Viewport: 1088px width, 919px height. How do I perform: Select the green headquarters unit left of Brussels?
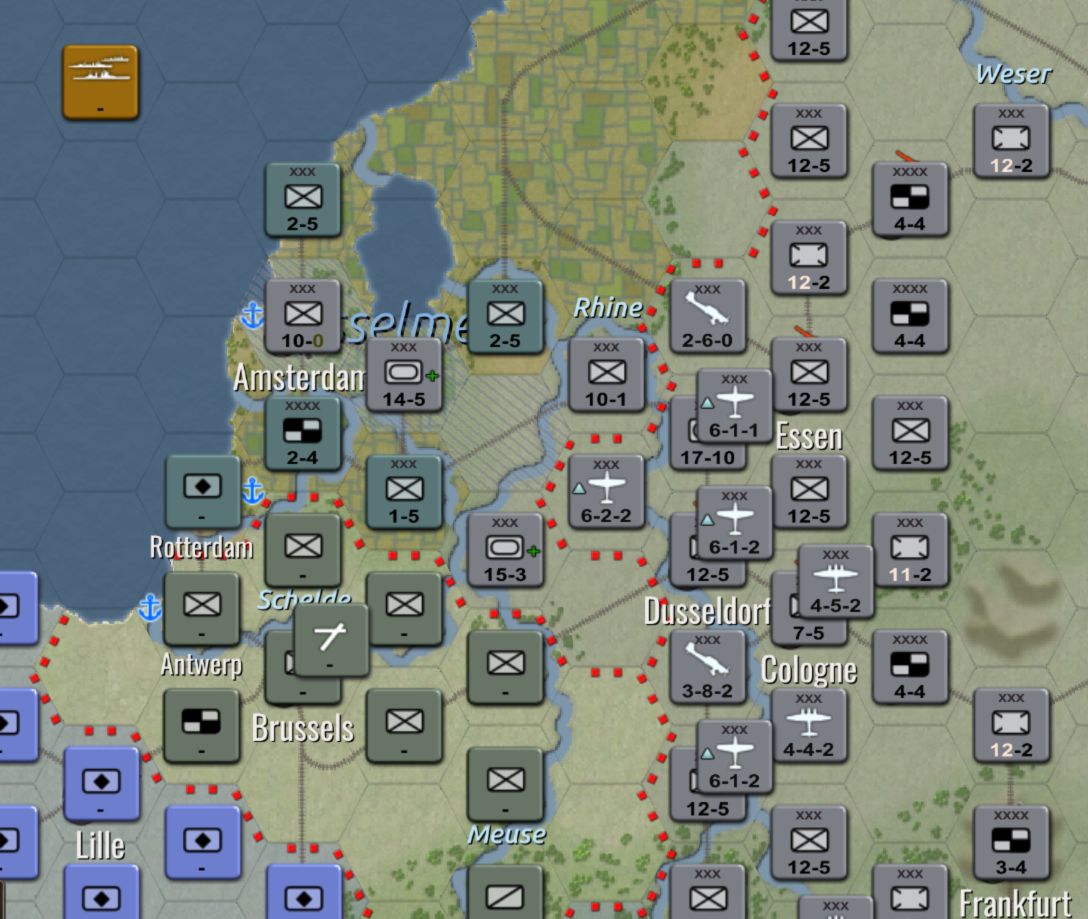tap(202, 726)
